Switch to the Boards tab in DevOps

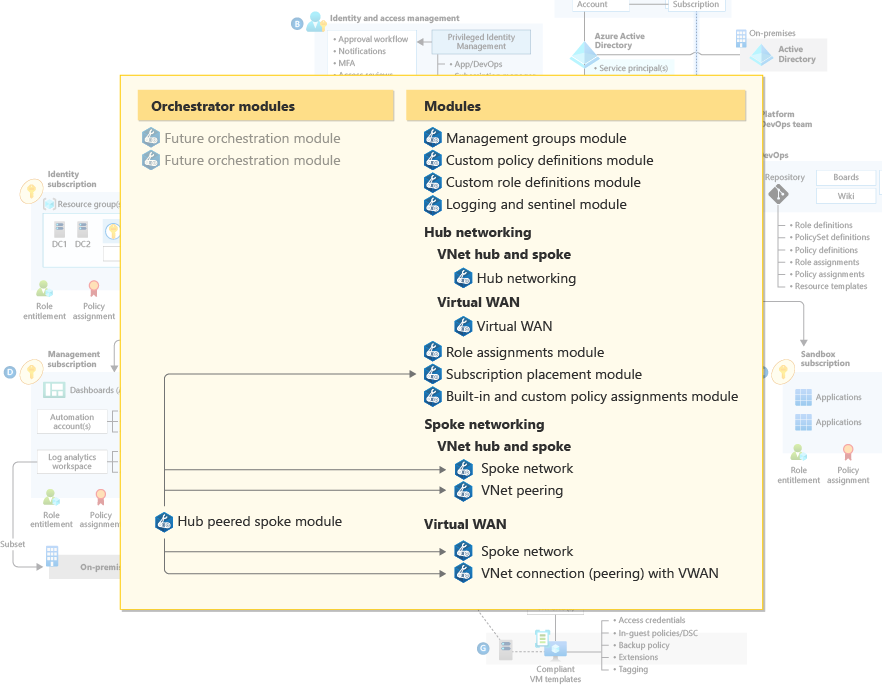[845, 176]
